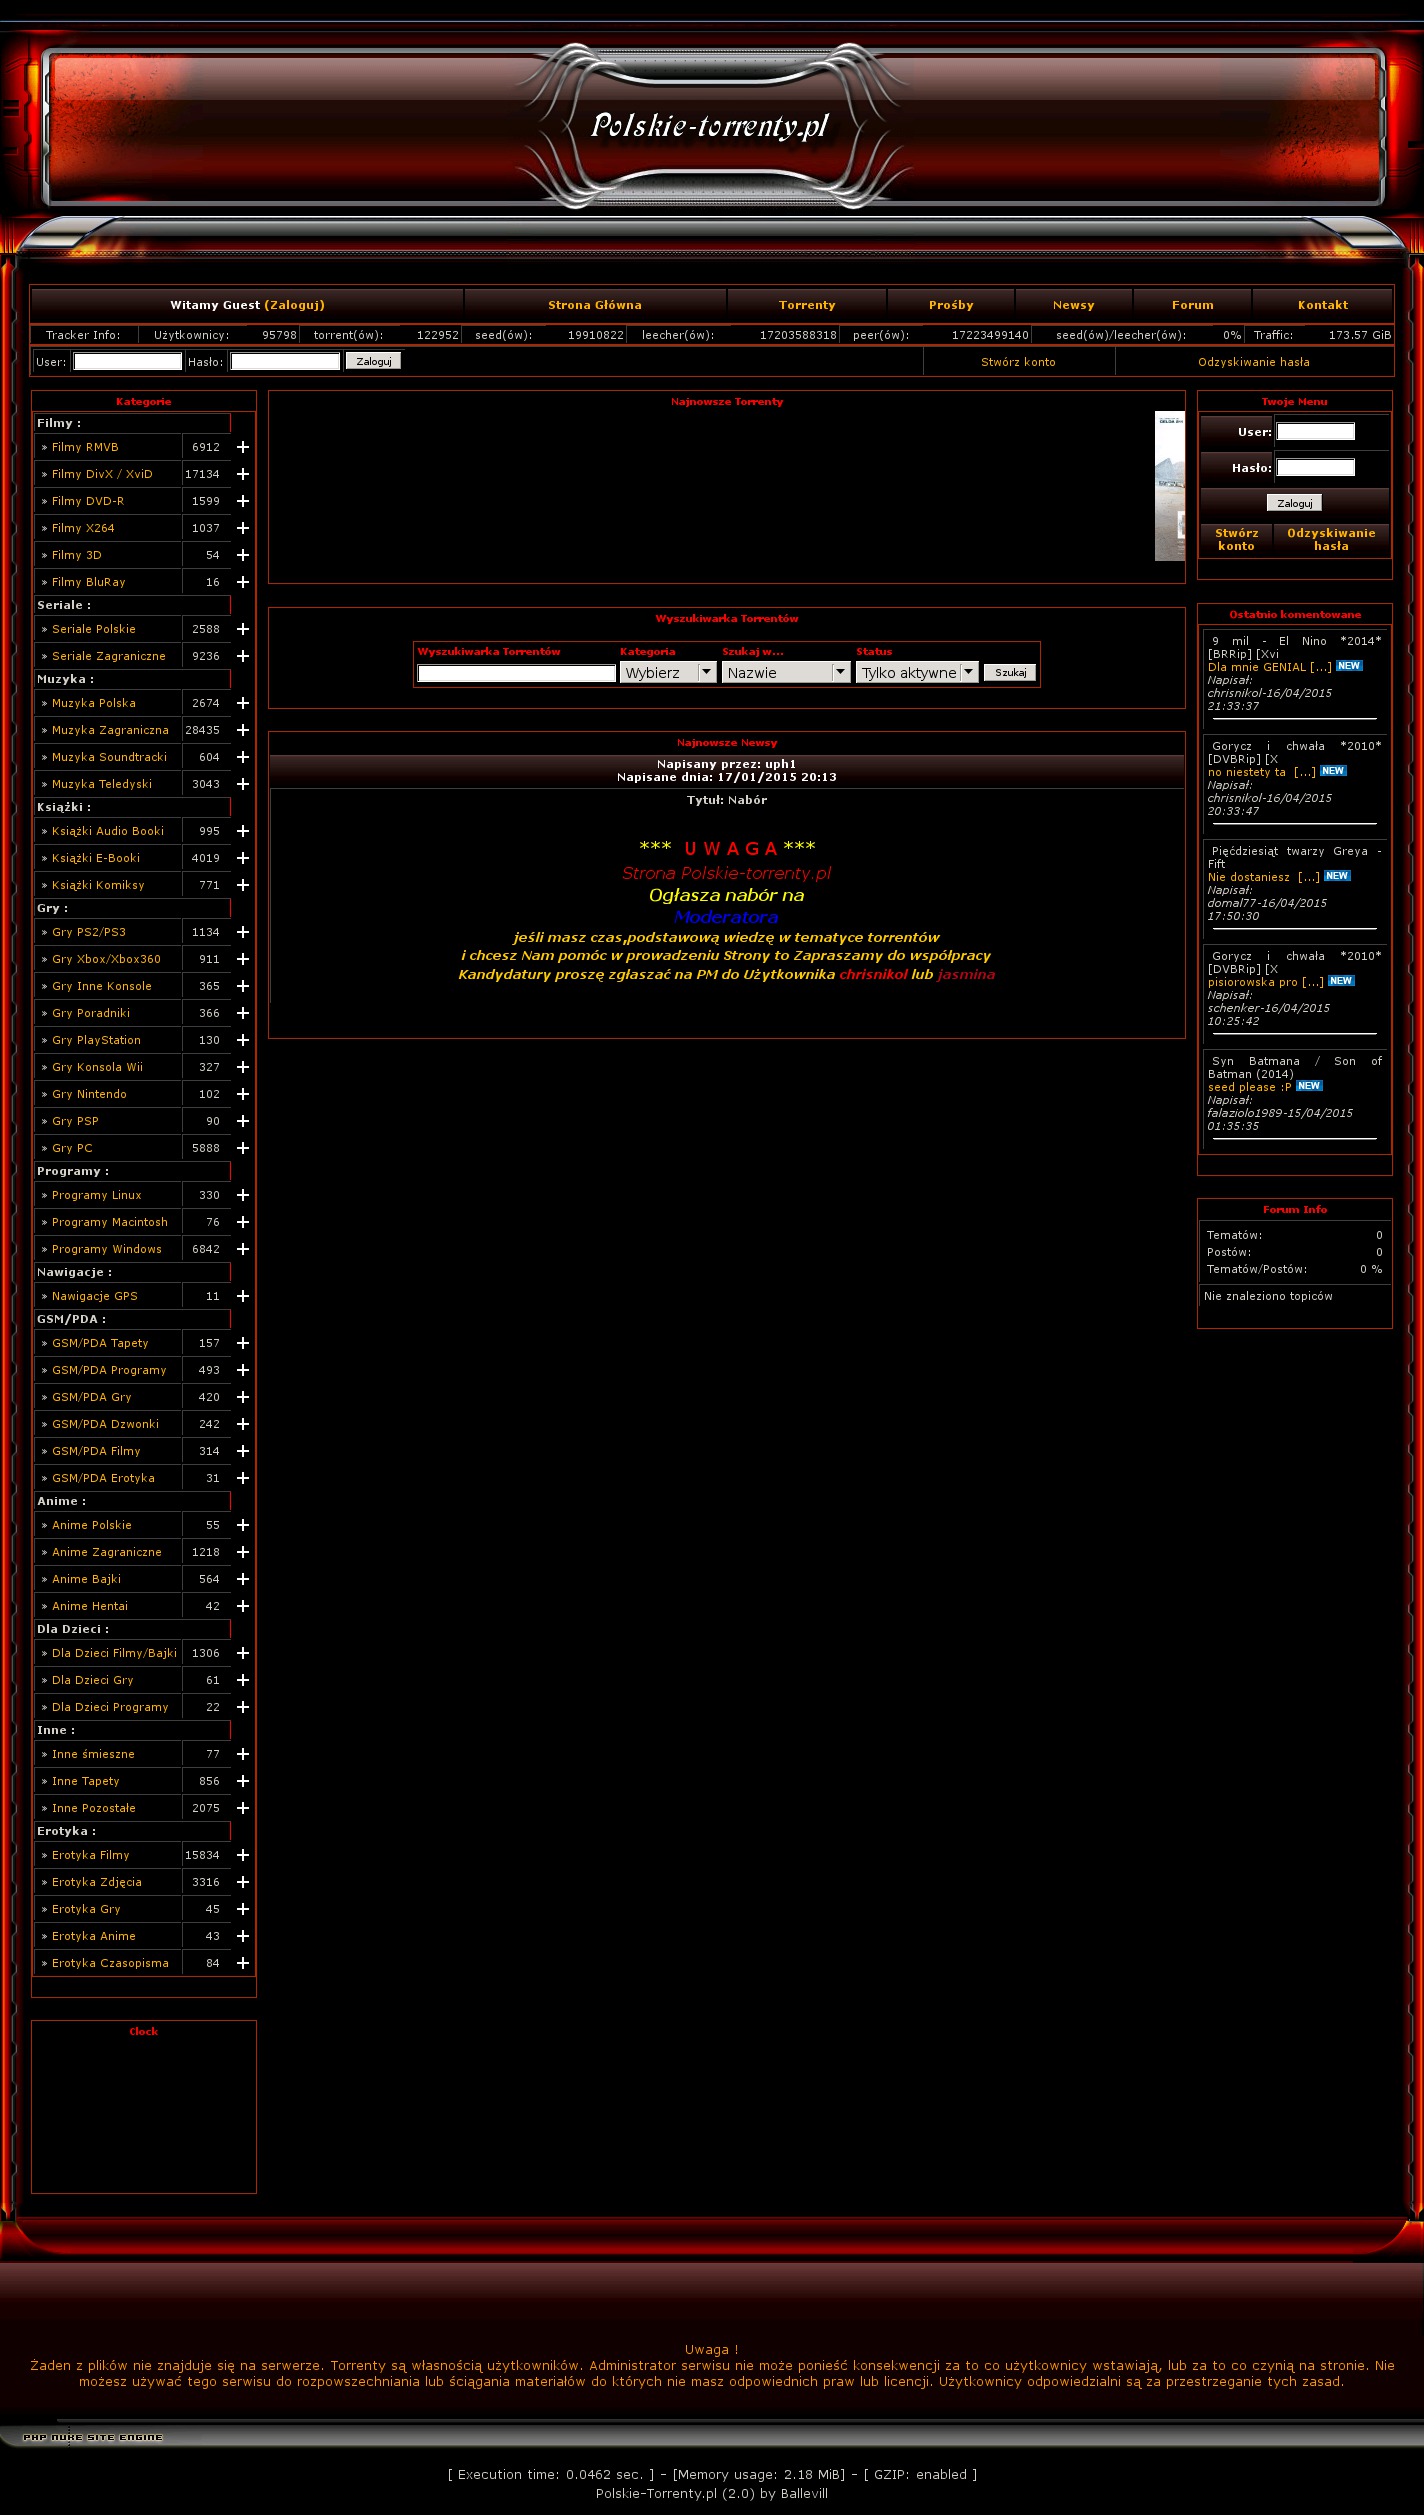
Task: Open the Newsy menu item
Action: pos(1074,305)
